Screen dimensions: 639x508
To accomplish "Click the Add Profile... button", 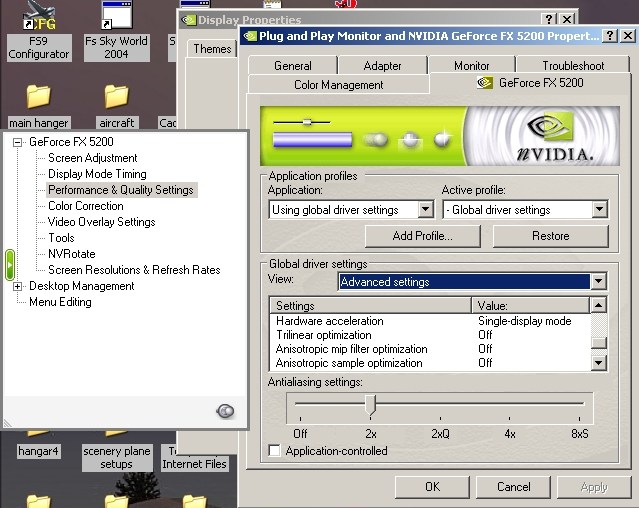I will pos(422,236).
